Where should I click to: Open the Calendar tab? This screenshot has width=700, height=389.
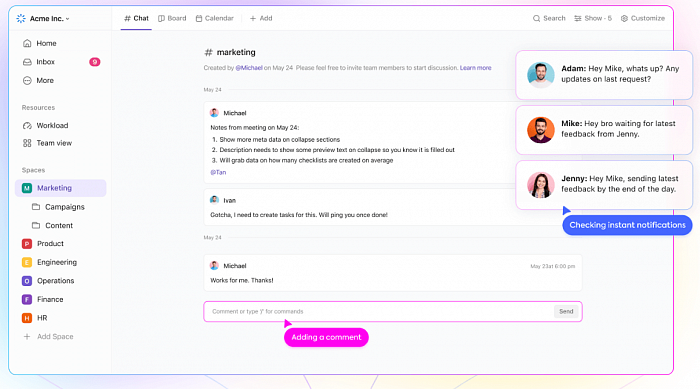click(215, 18)
